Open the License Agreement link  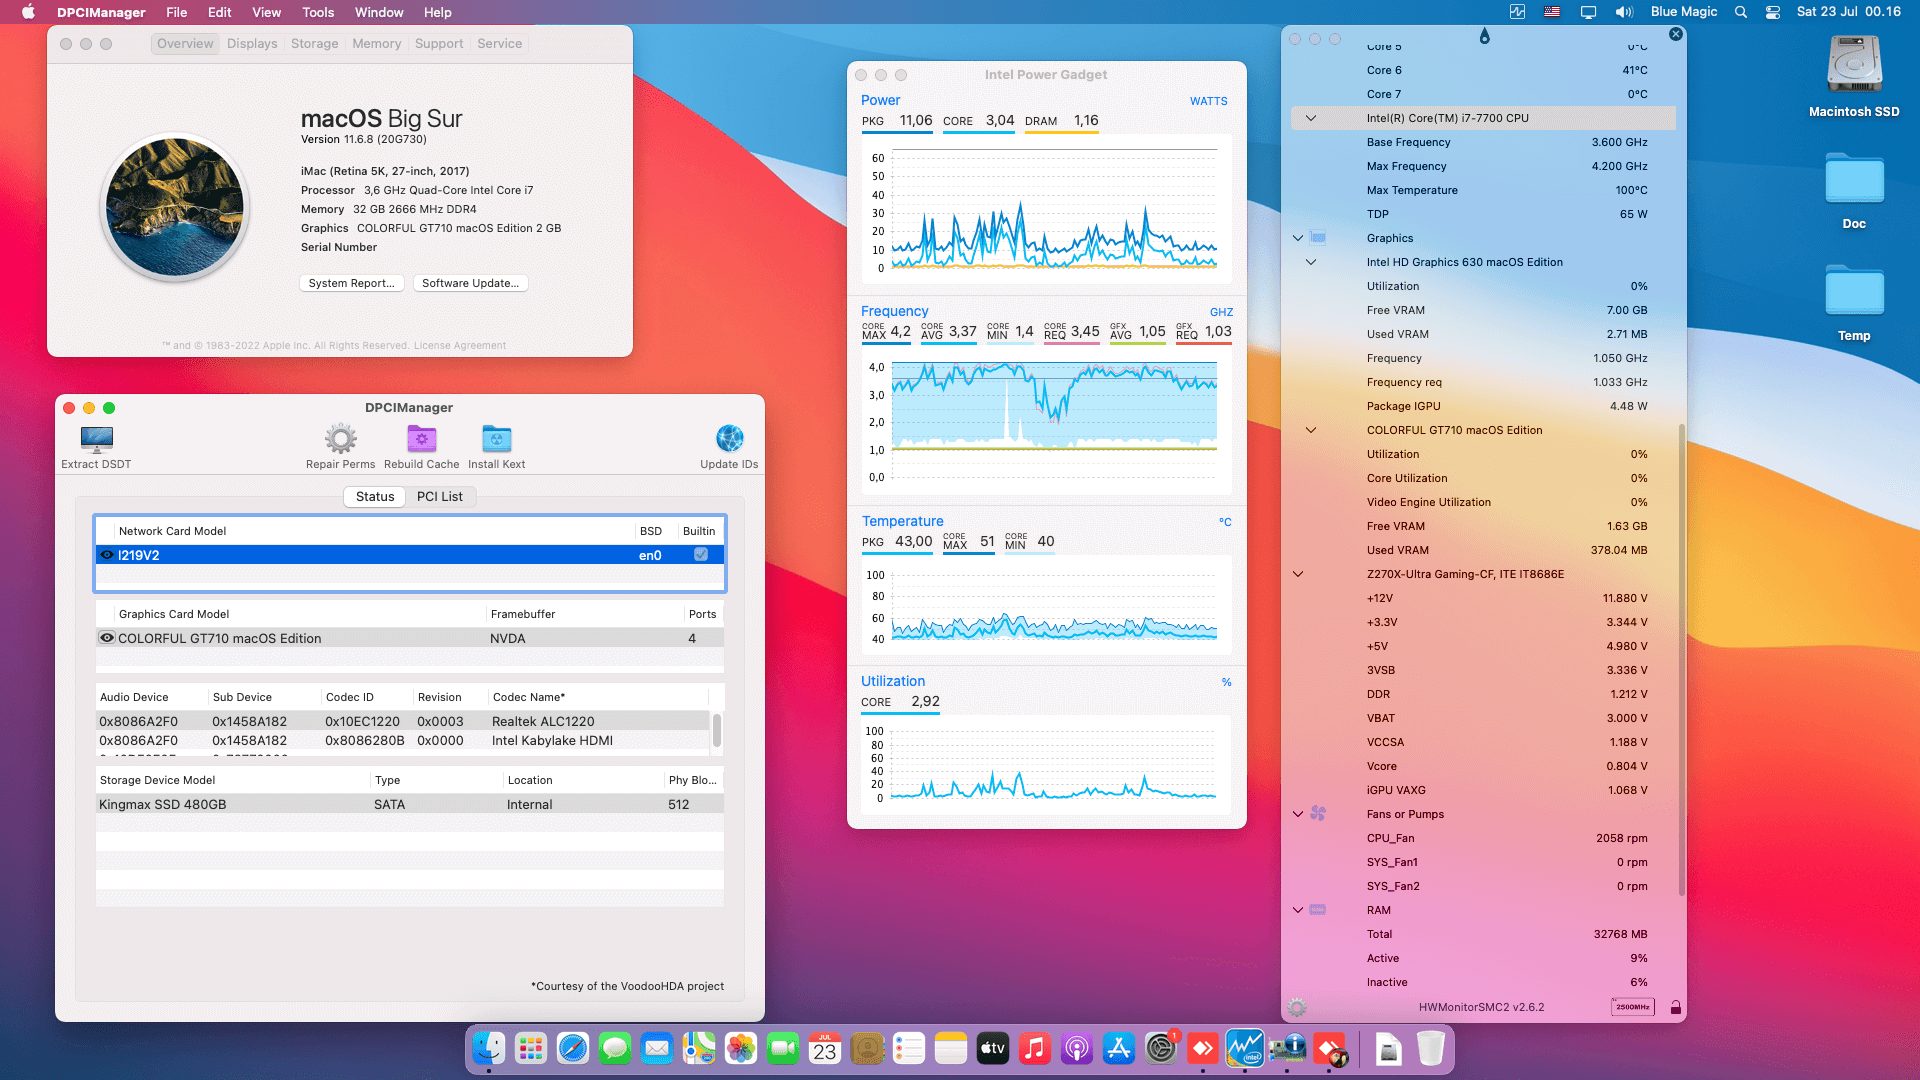pyautogui.click(x=460, y=346)
